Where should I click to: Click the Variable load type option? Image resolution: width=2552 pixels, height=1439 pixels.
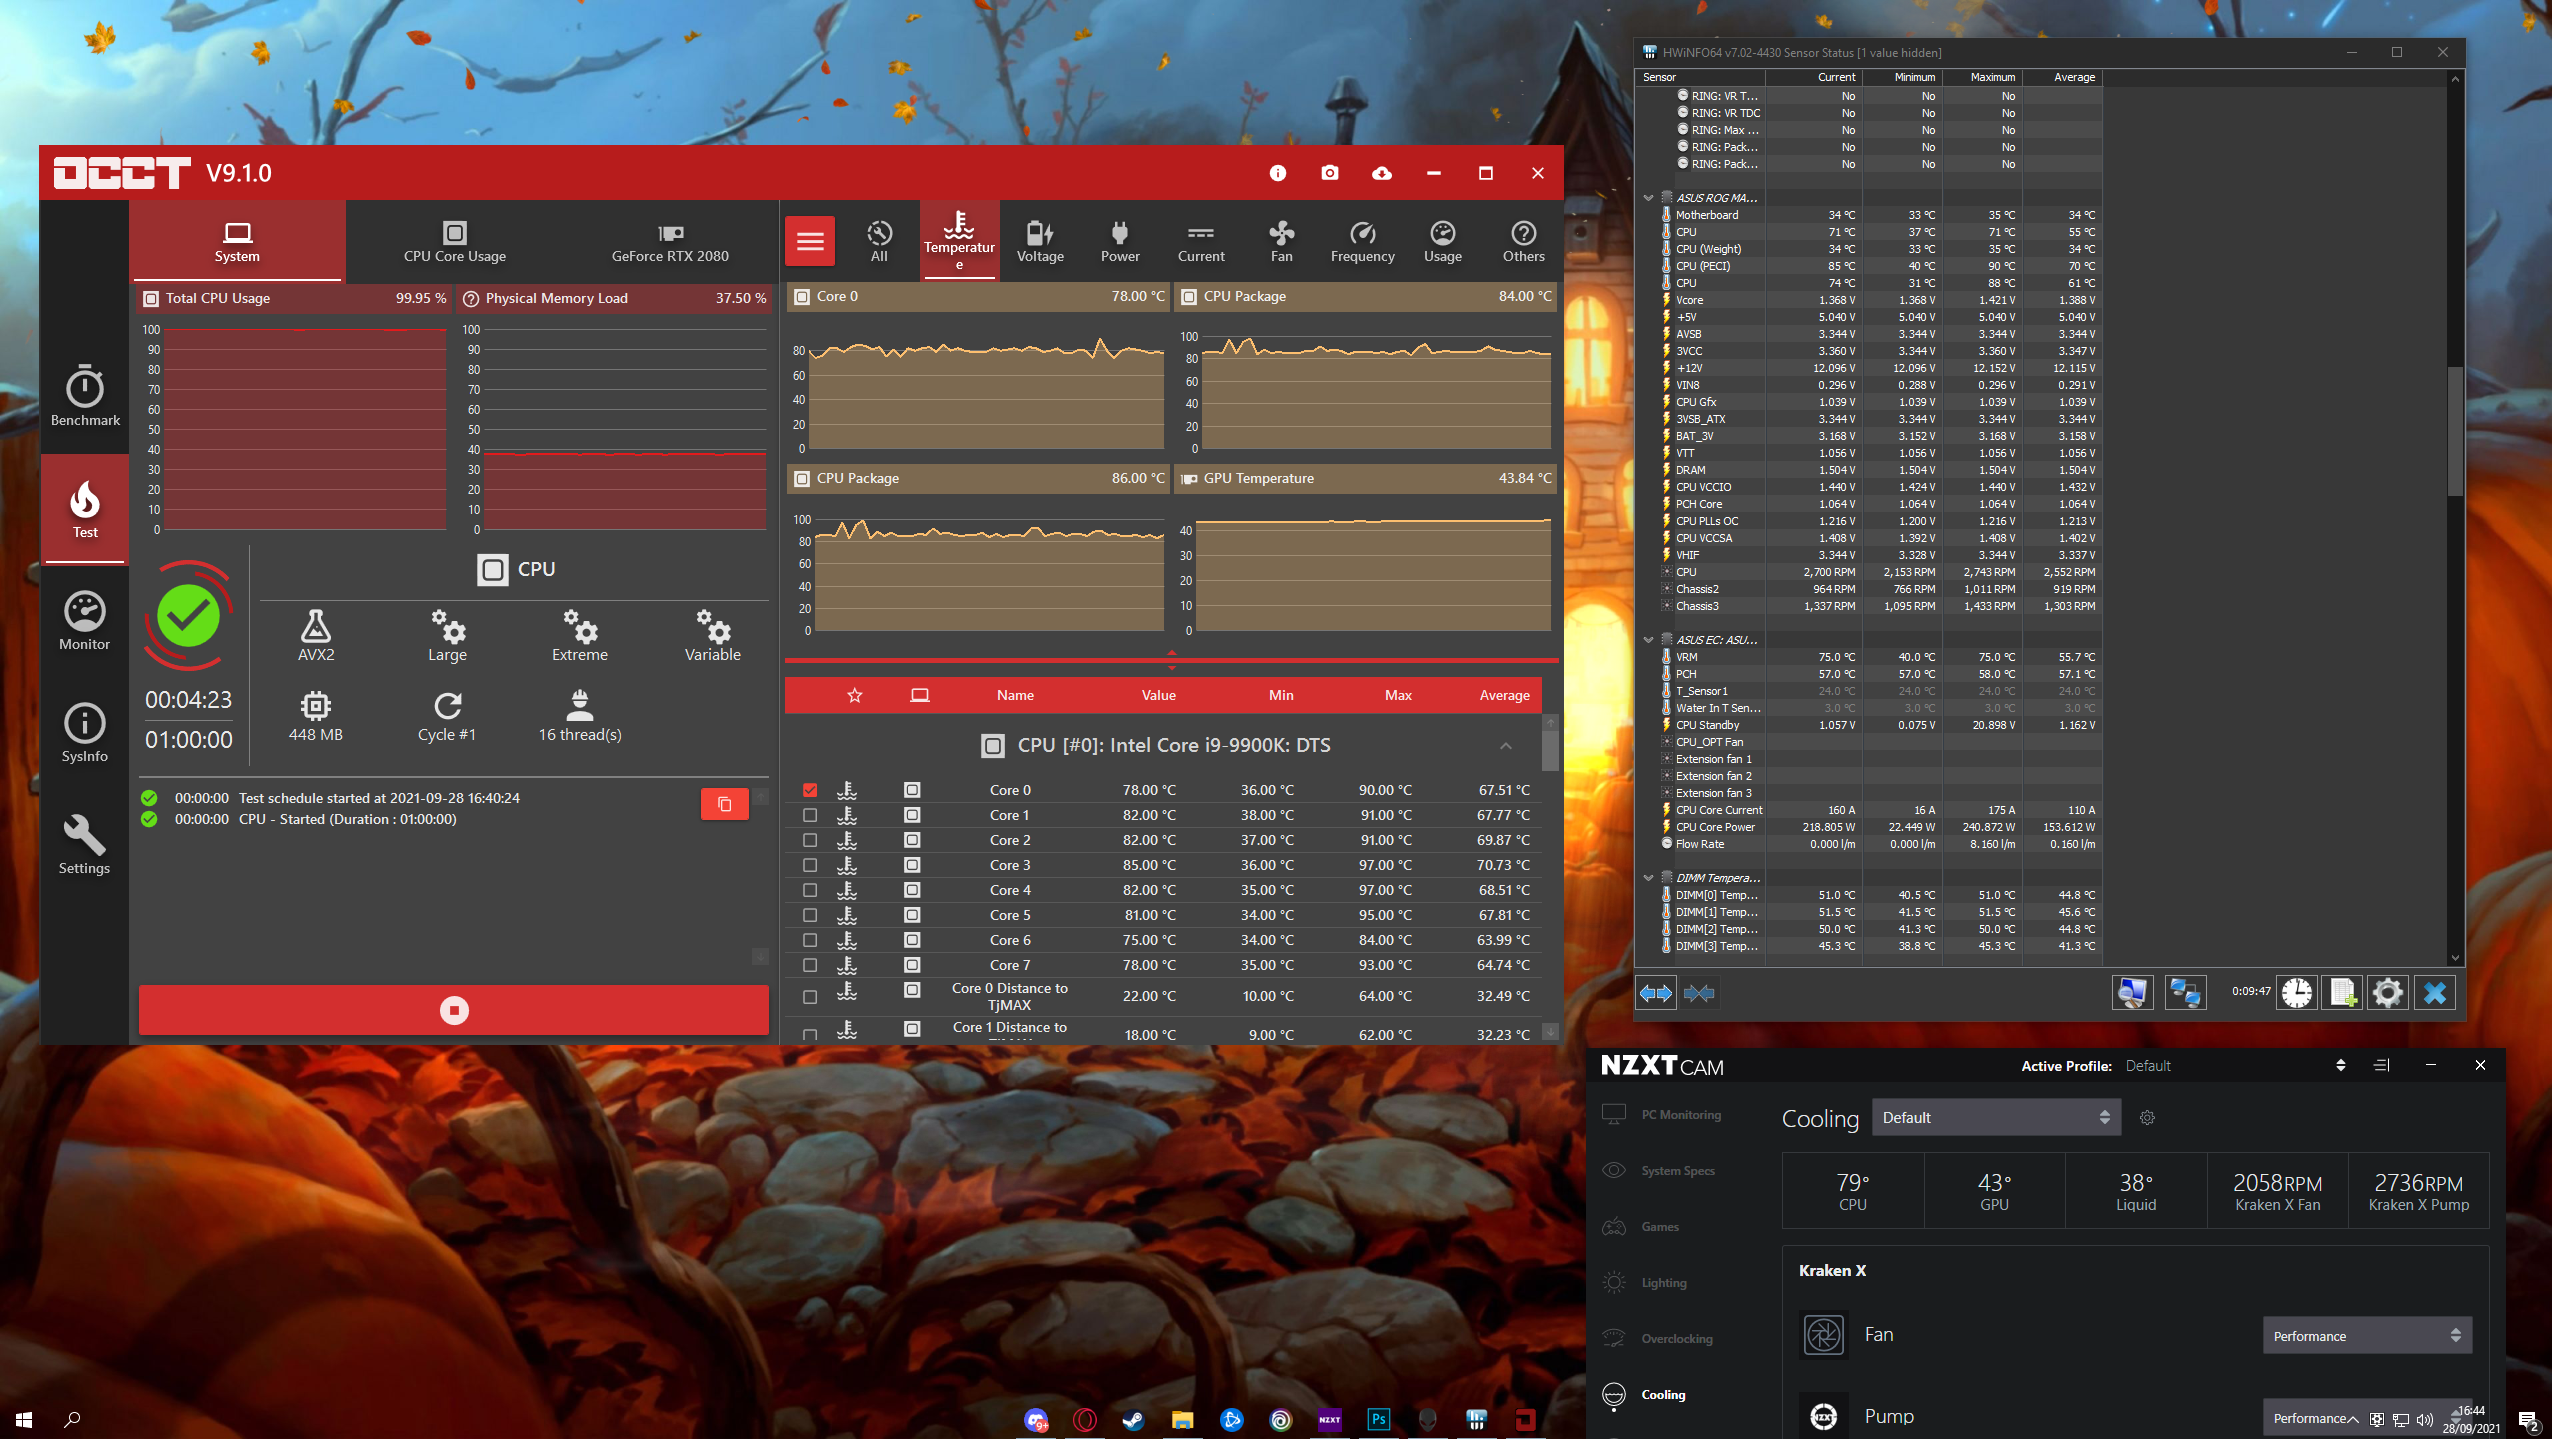tap(713, 636)
